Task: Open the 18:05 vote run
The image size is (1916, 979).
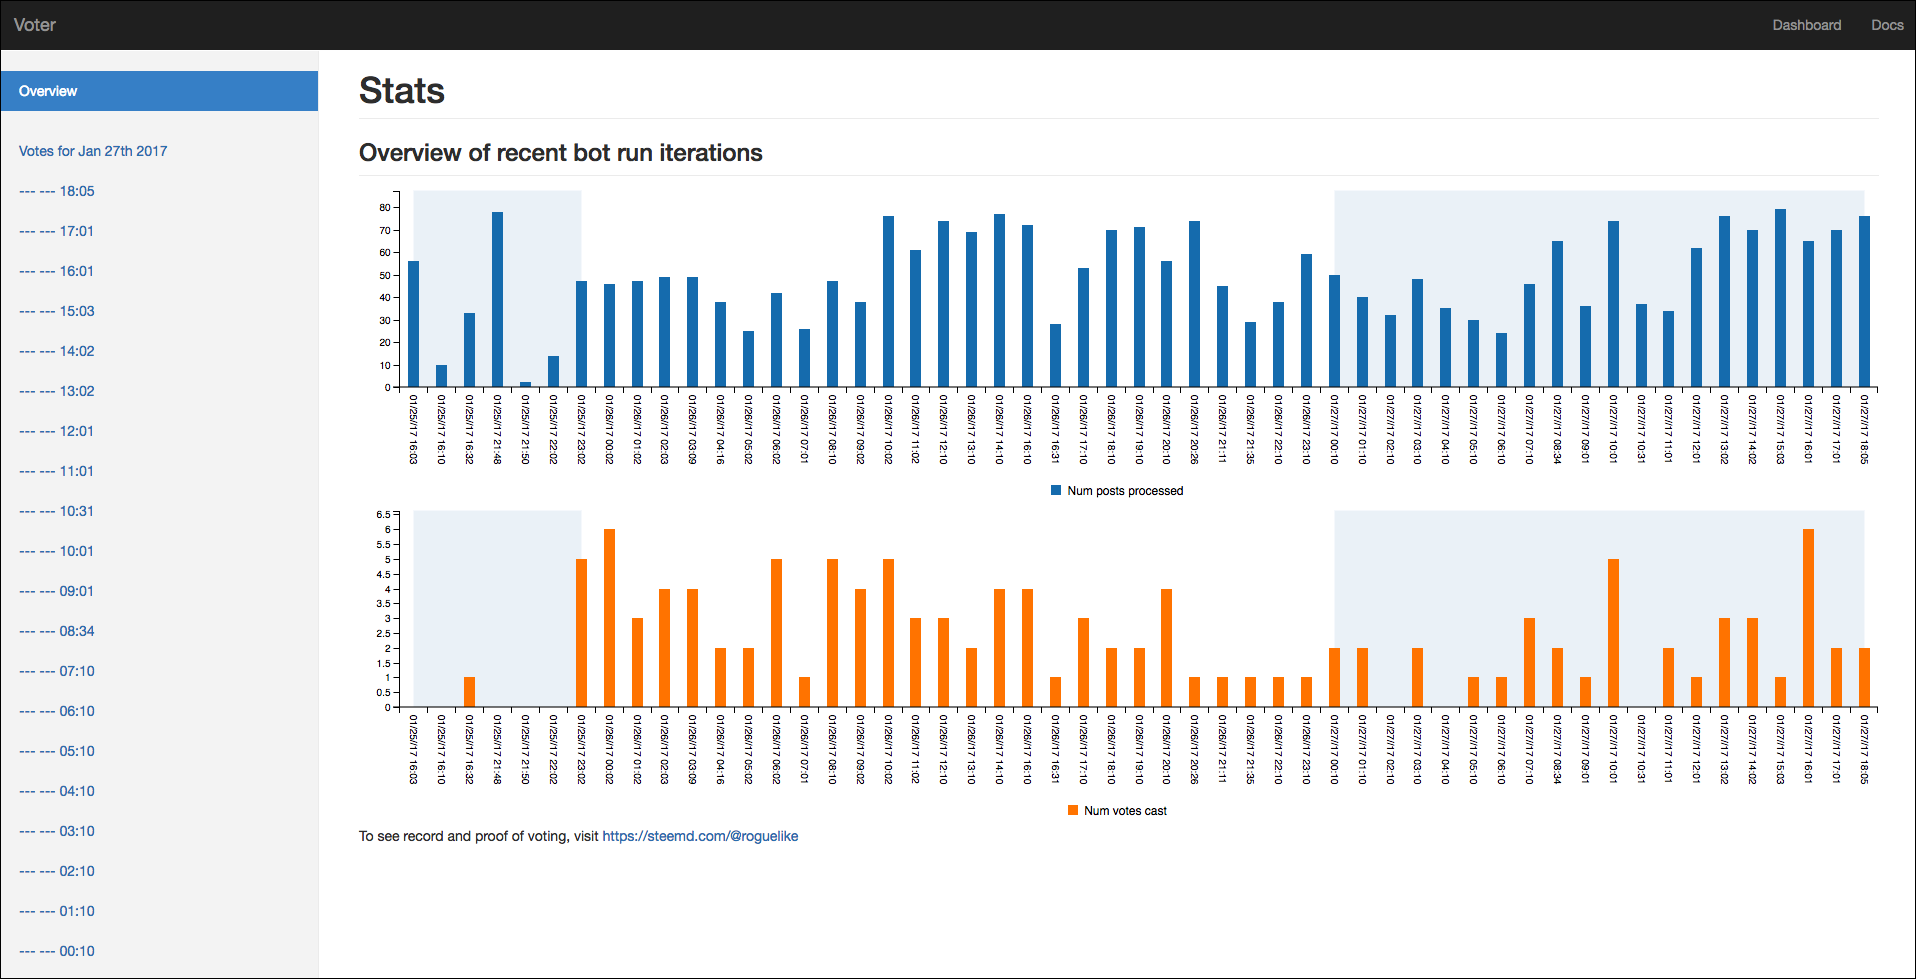Action: coord(57,191)
